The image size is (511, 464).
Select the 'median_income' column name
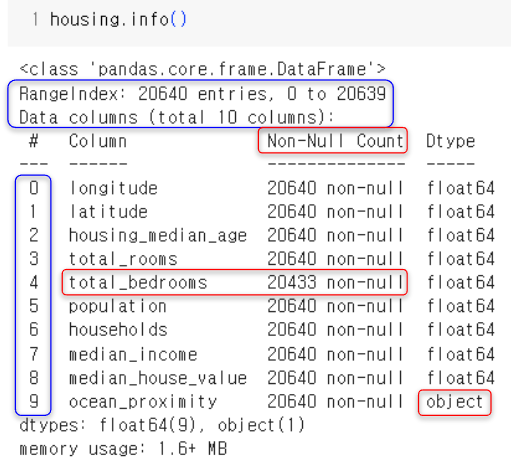133,354
